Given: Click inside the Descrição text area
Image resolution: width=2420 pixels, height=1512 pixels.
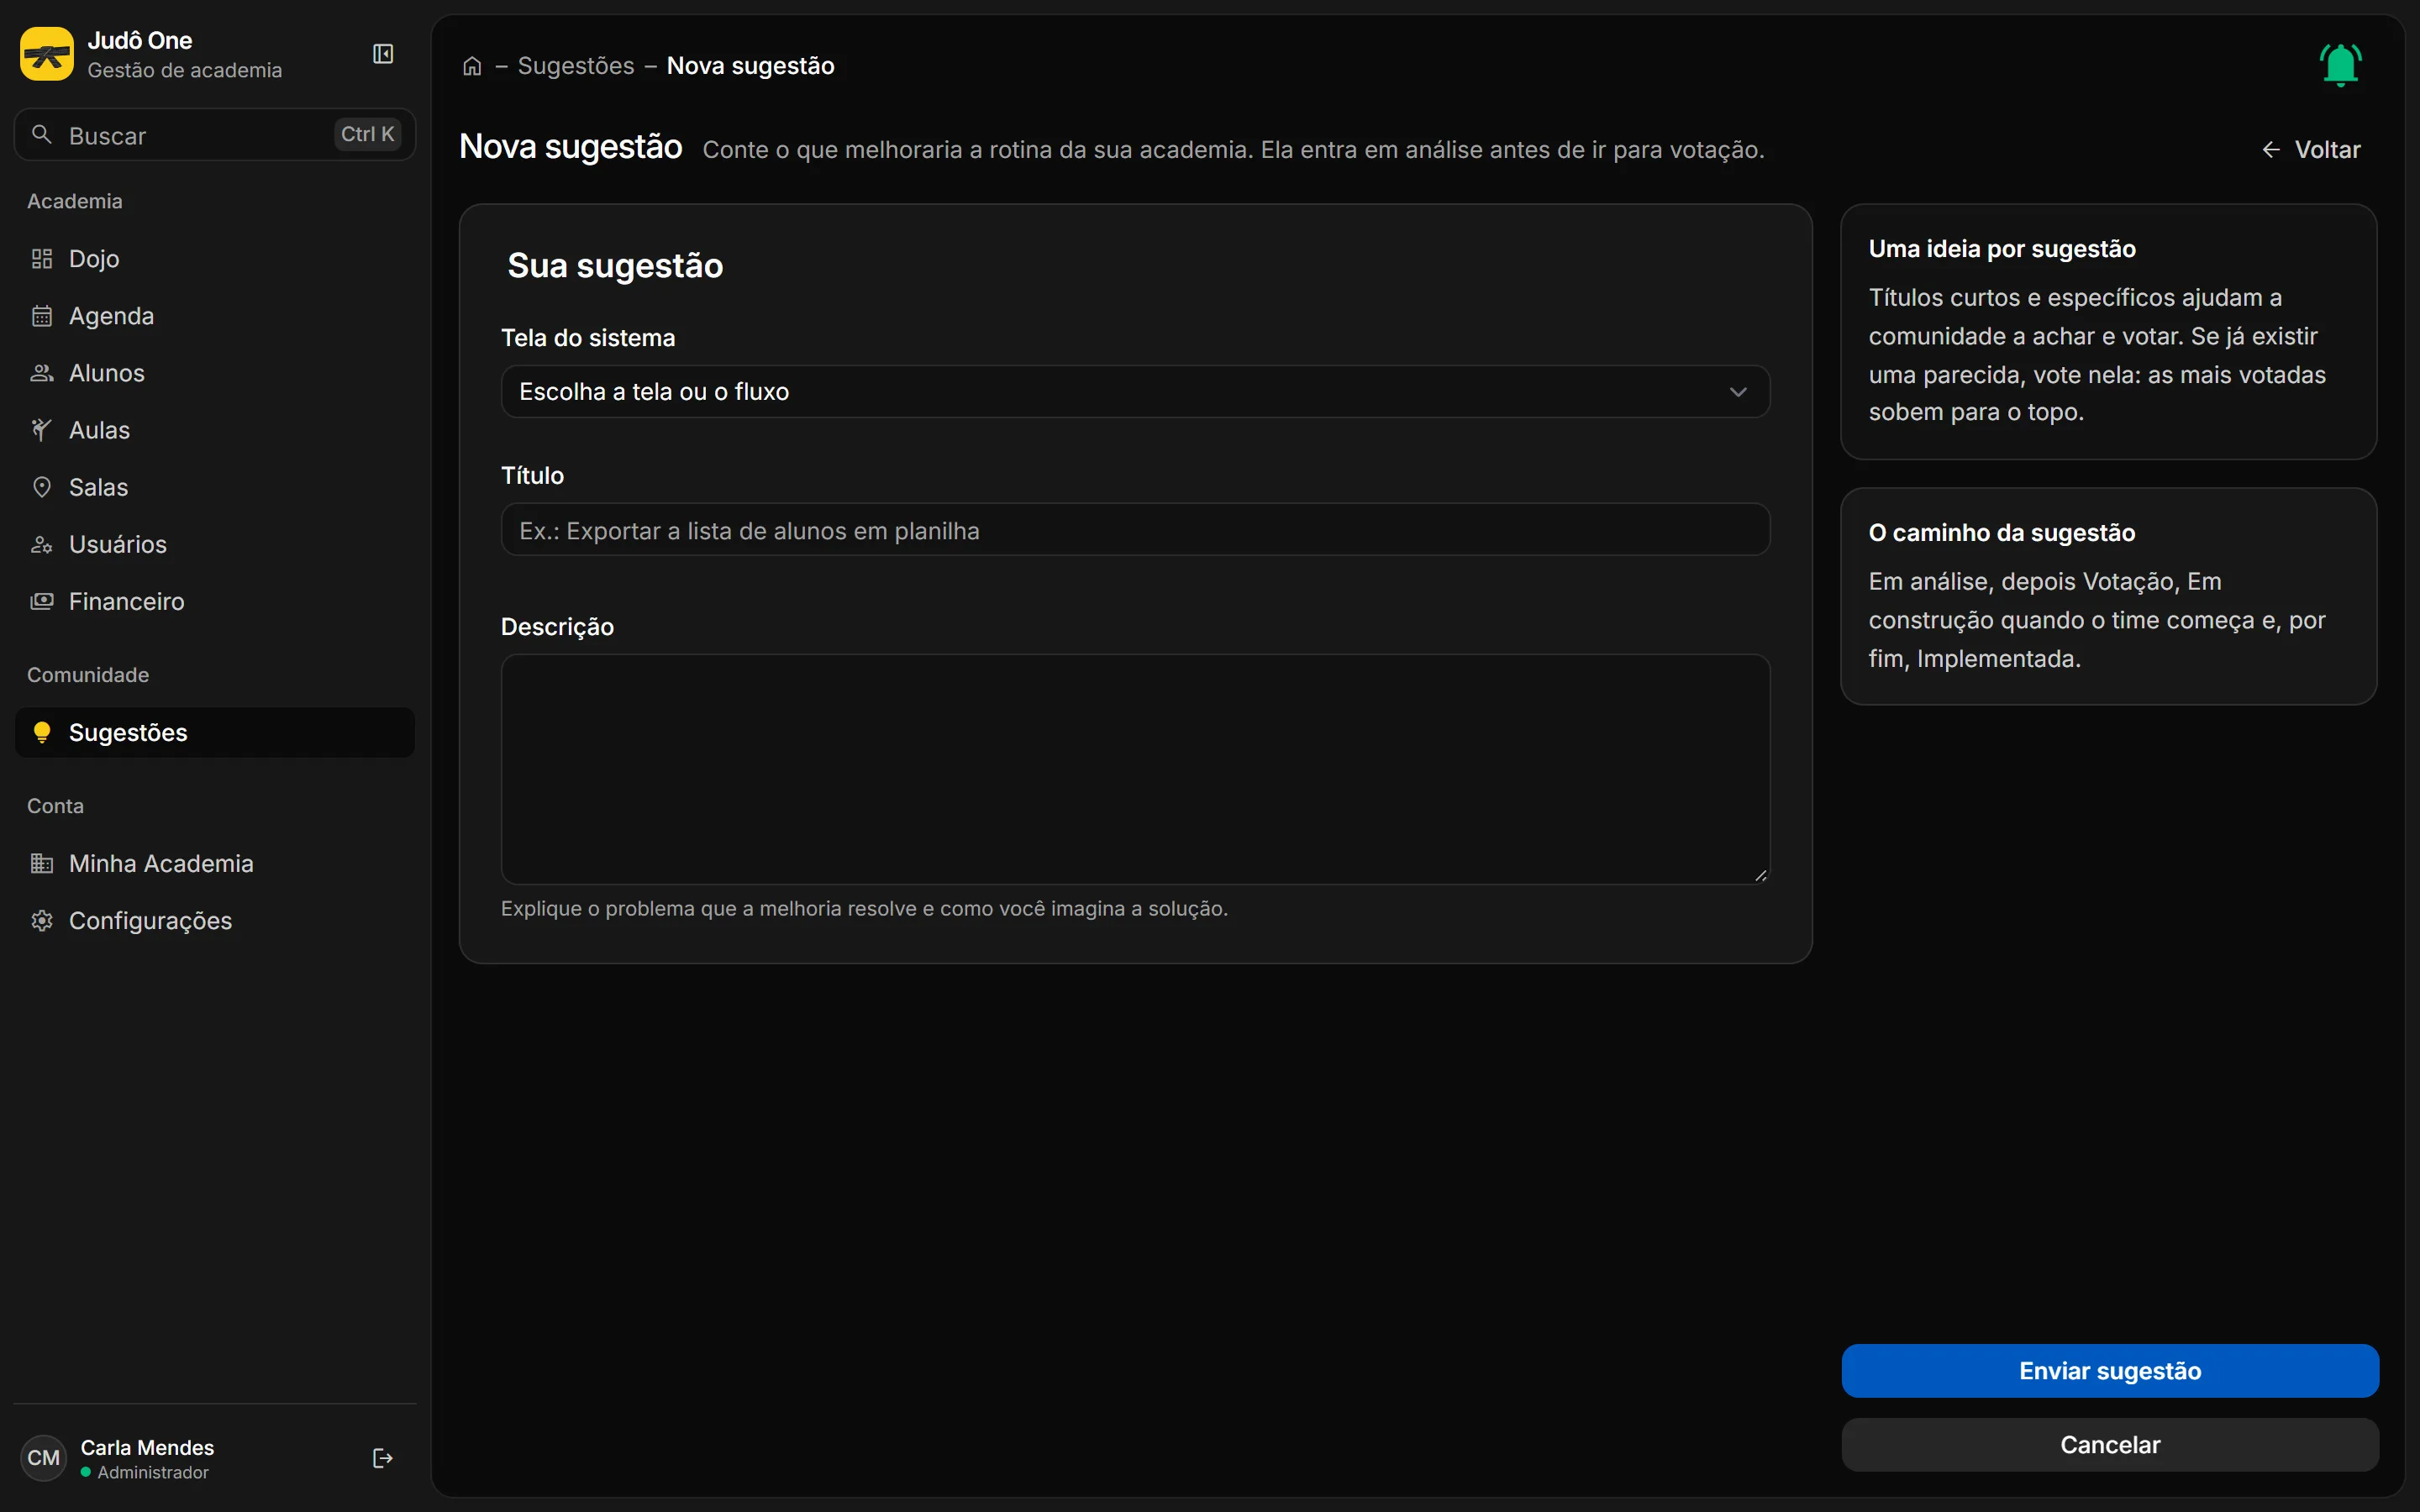Looking at the screenshot, I should (x=1135, y=769).
